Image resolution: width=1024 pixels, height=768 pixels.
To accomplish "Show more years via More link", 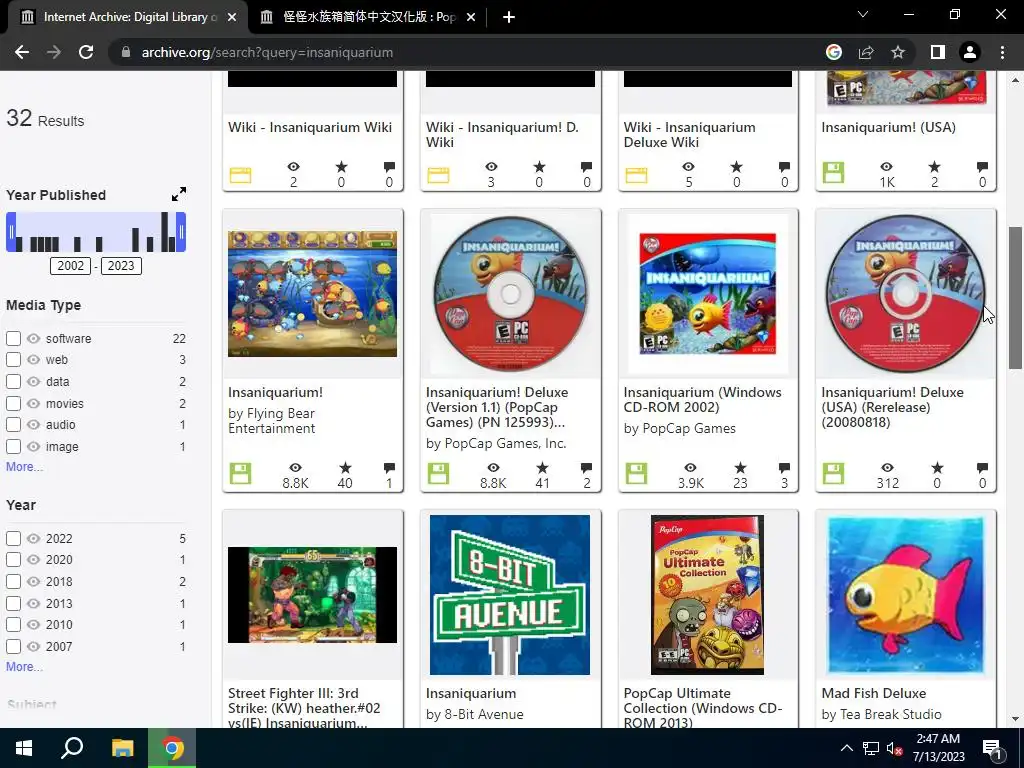I will click(24, 666).
